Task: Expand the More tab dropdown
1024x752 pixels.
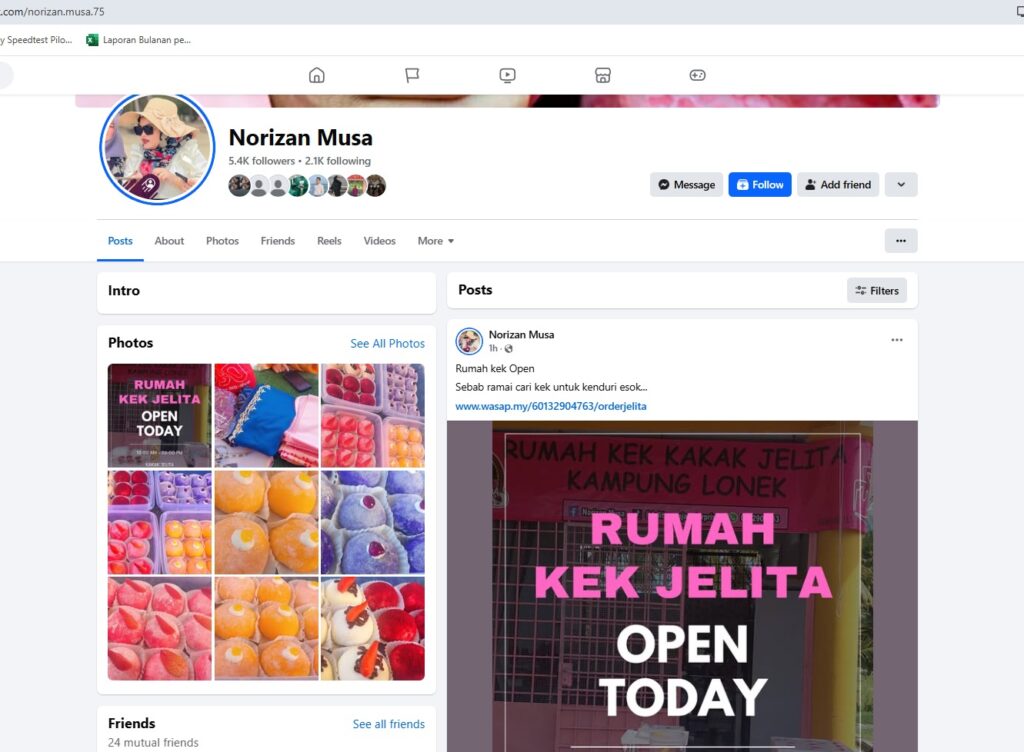Action: 436,241
